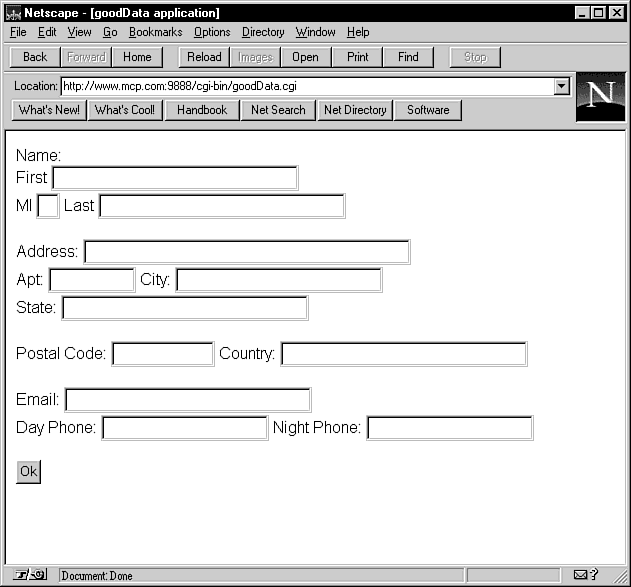
Task: Click the What's New! button
Action: (49, 110)
